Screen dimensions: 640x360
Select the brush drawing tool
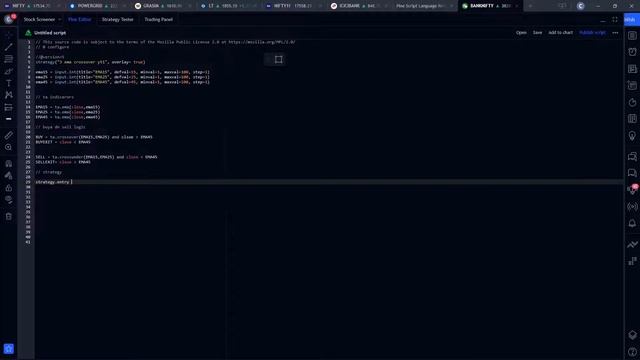click(x=9, y=71)
